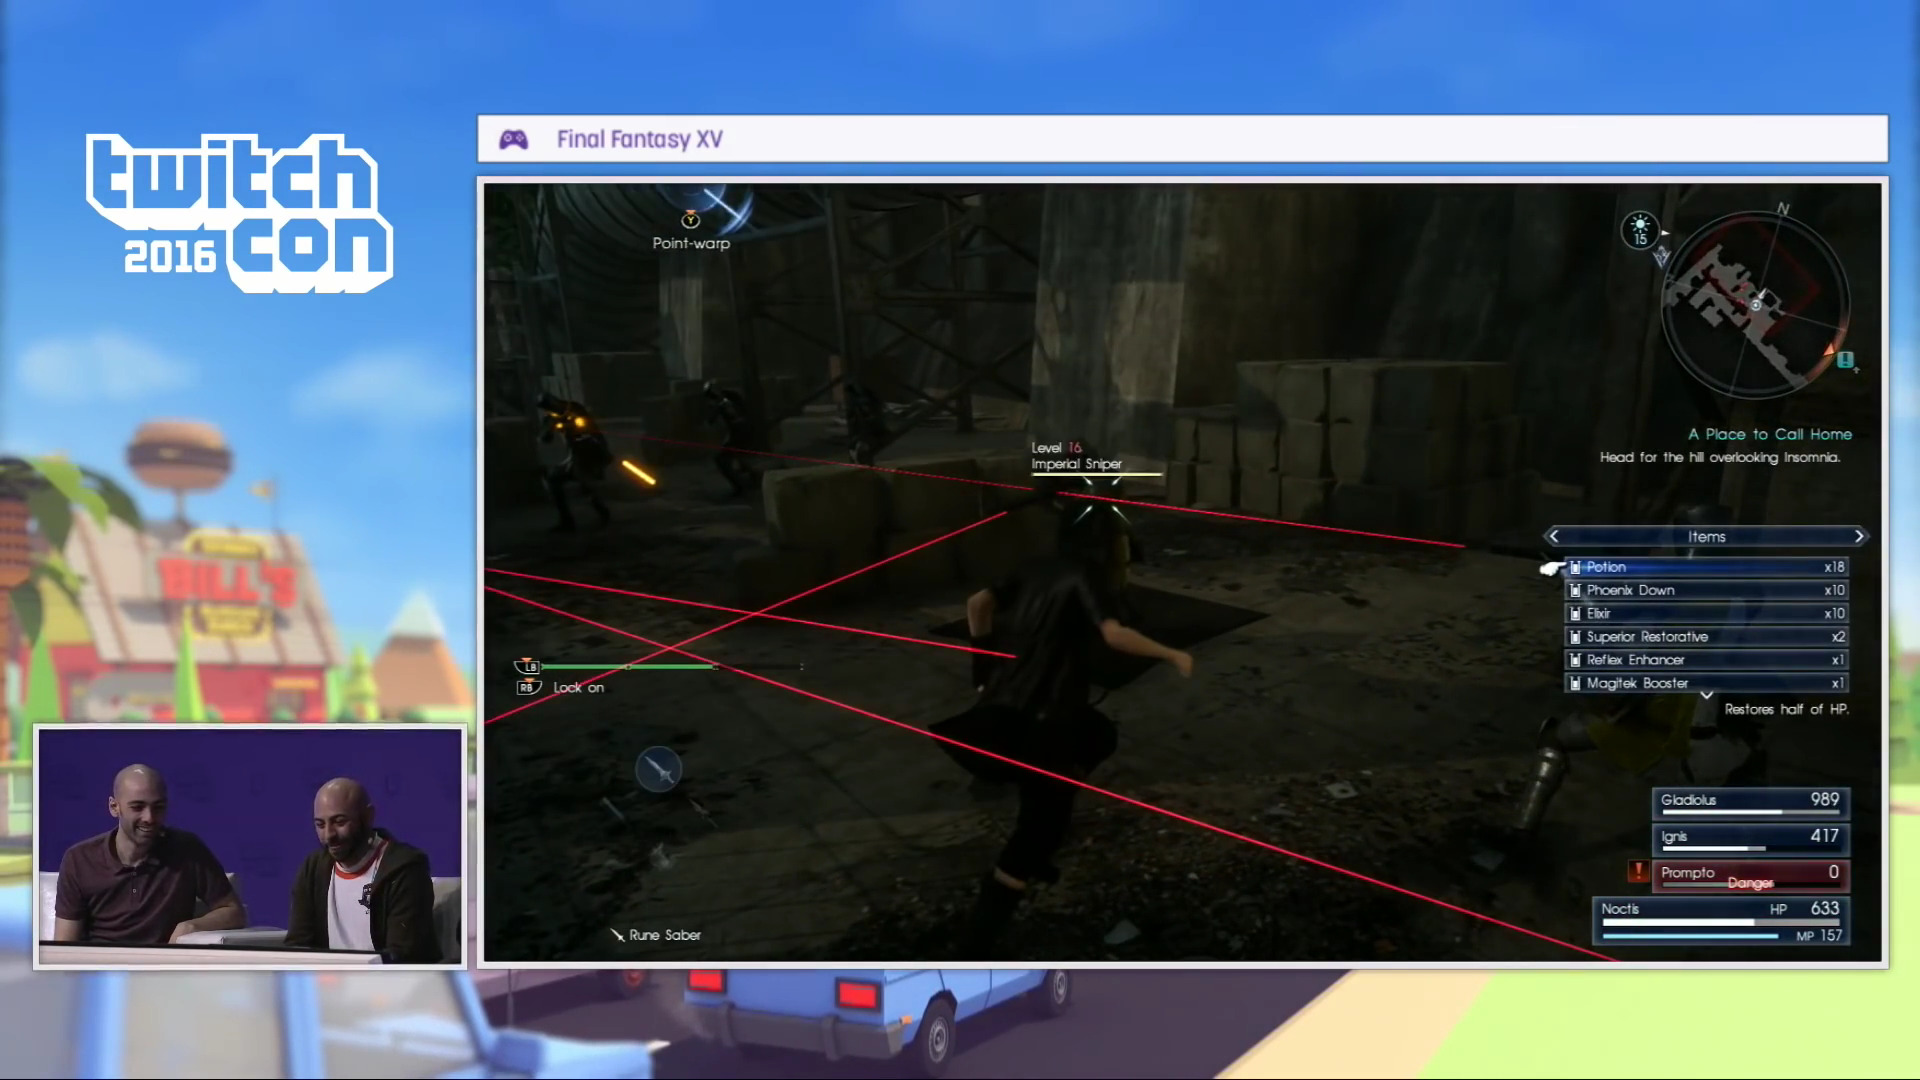Select the Superior Restorative x2 entry

(x=1706, y=637)
